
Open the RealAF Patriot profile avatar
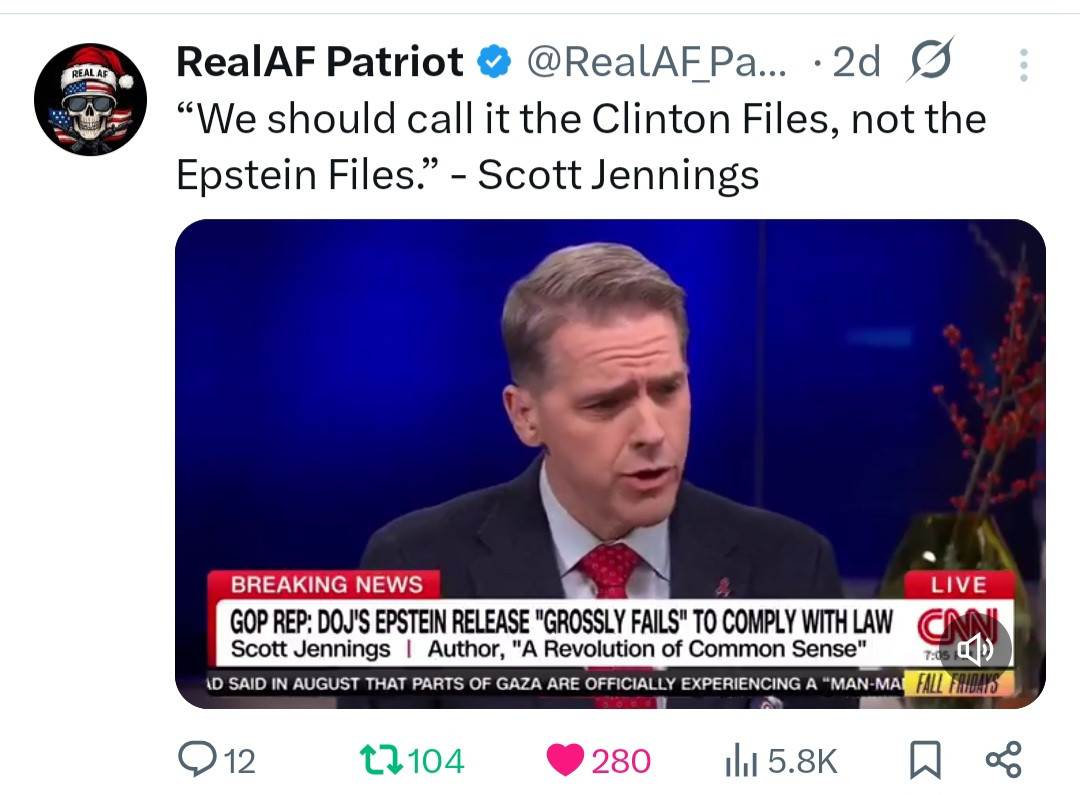(90, 100)
